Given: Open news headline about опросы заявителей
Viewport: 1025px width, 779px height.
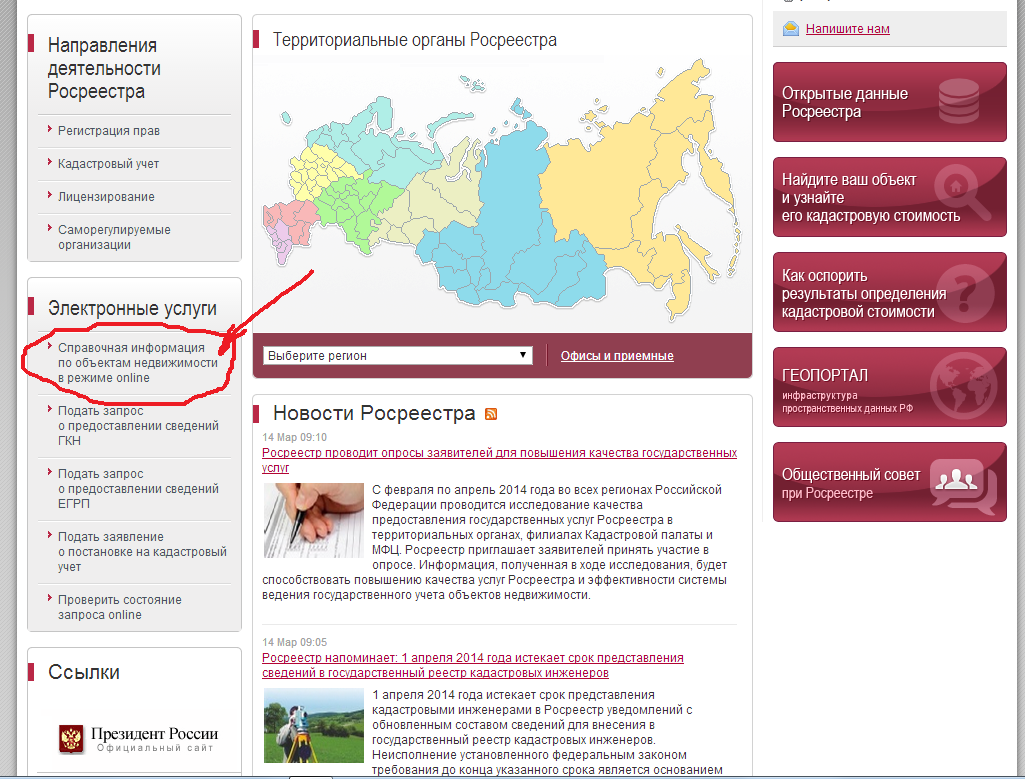Looking at the screenshot, I should tap(498, 459).
